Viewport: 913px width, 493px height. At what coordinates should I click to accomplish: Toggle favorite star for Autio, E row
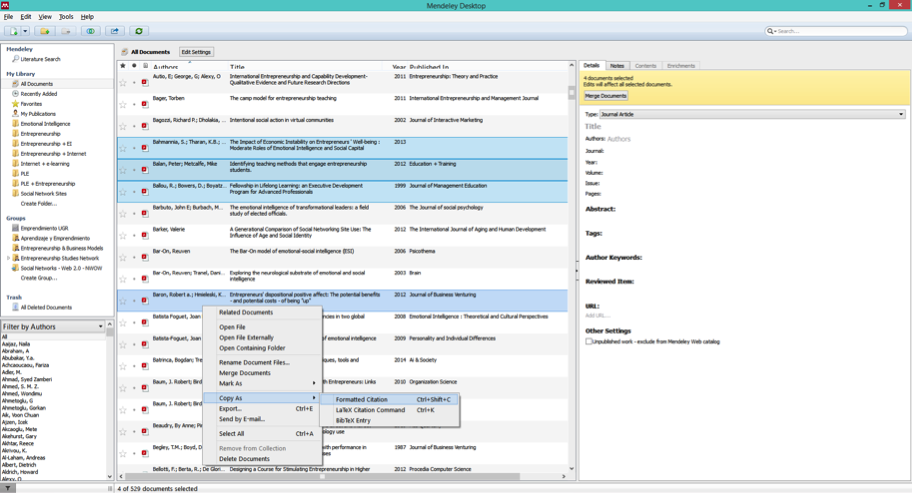[123, 83]
